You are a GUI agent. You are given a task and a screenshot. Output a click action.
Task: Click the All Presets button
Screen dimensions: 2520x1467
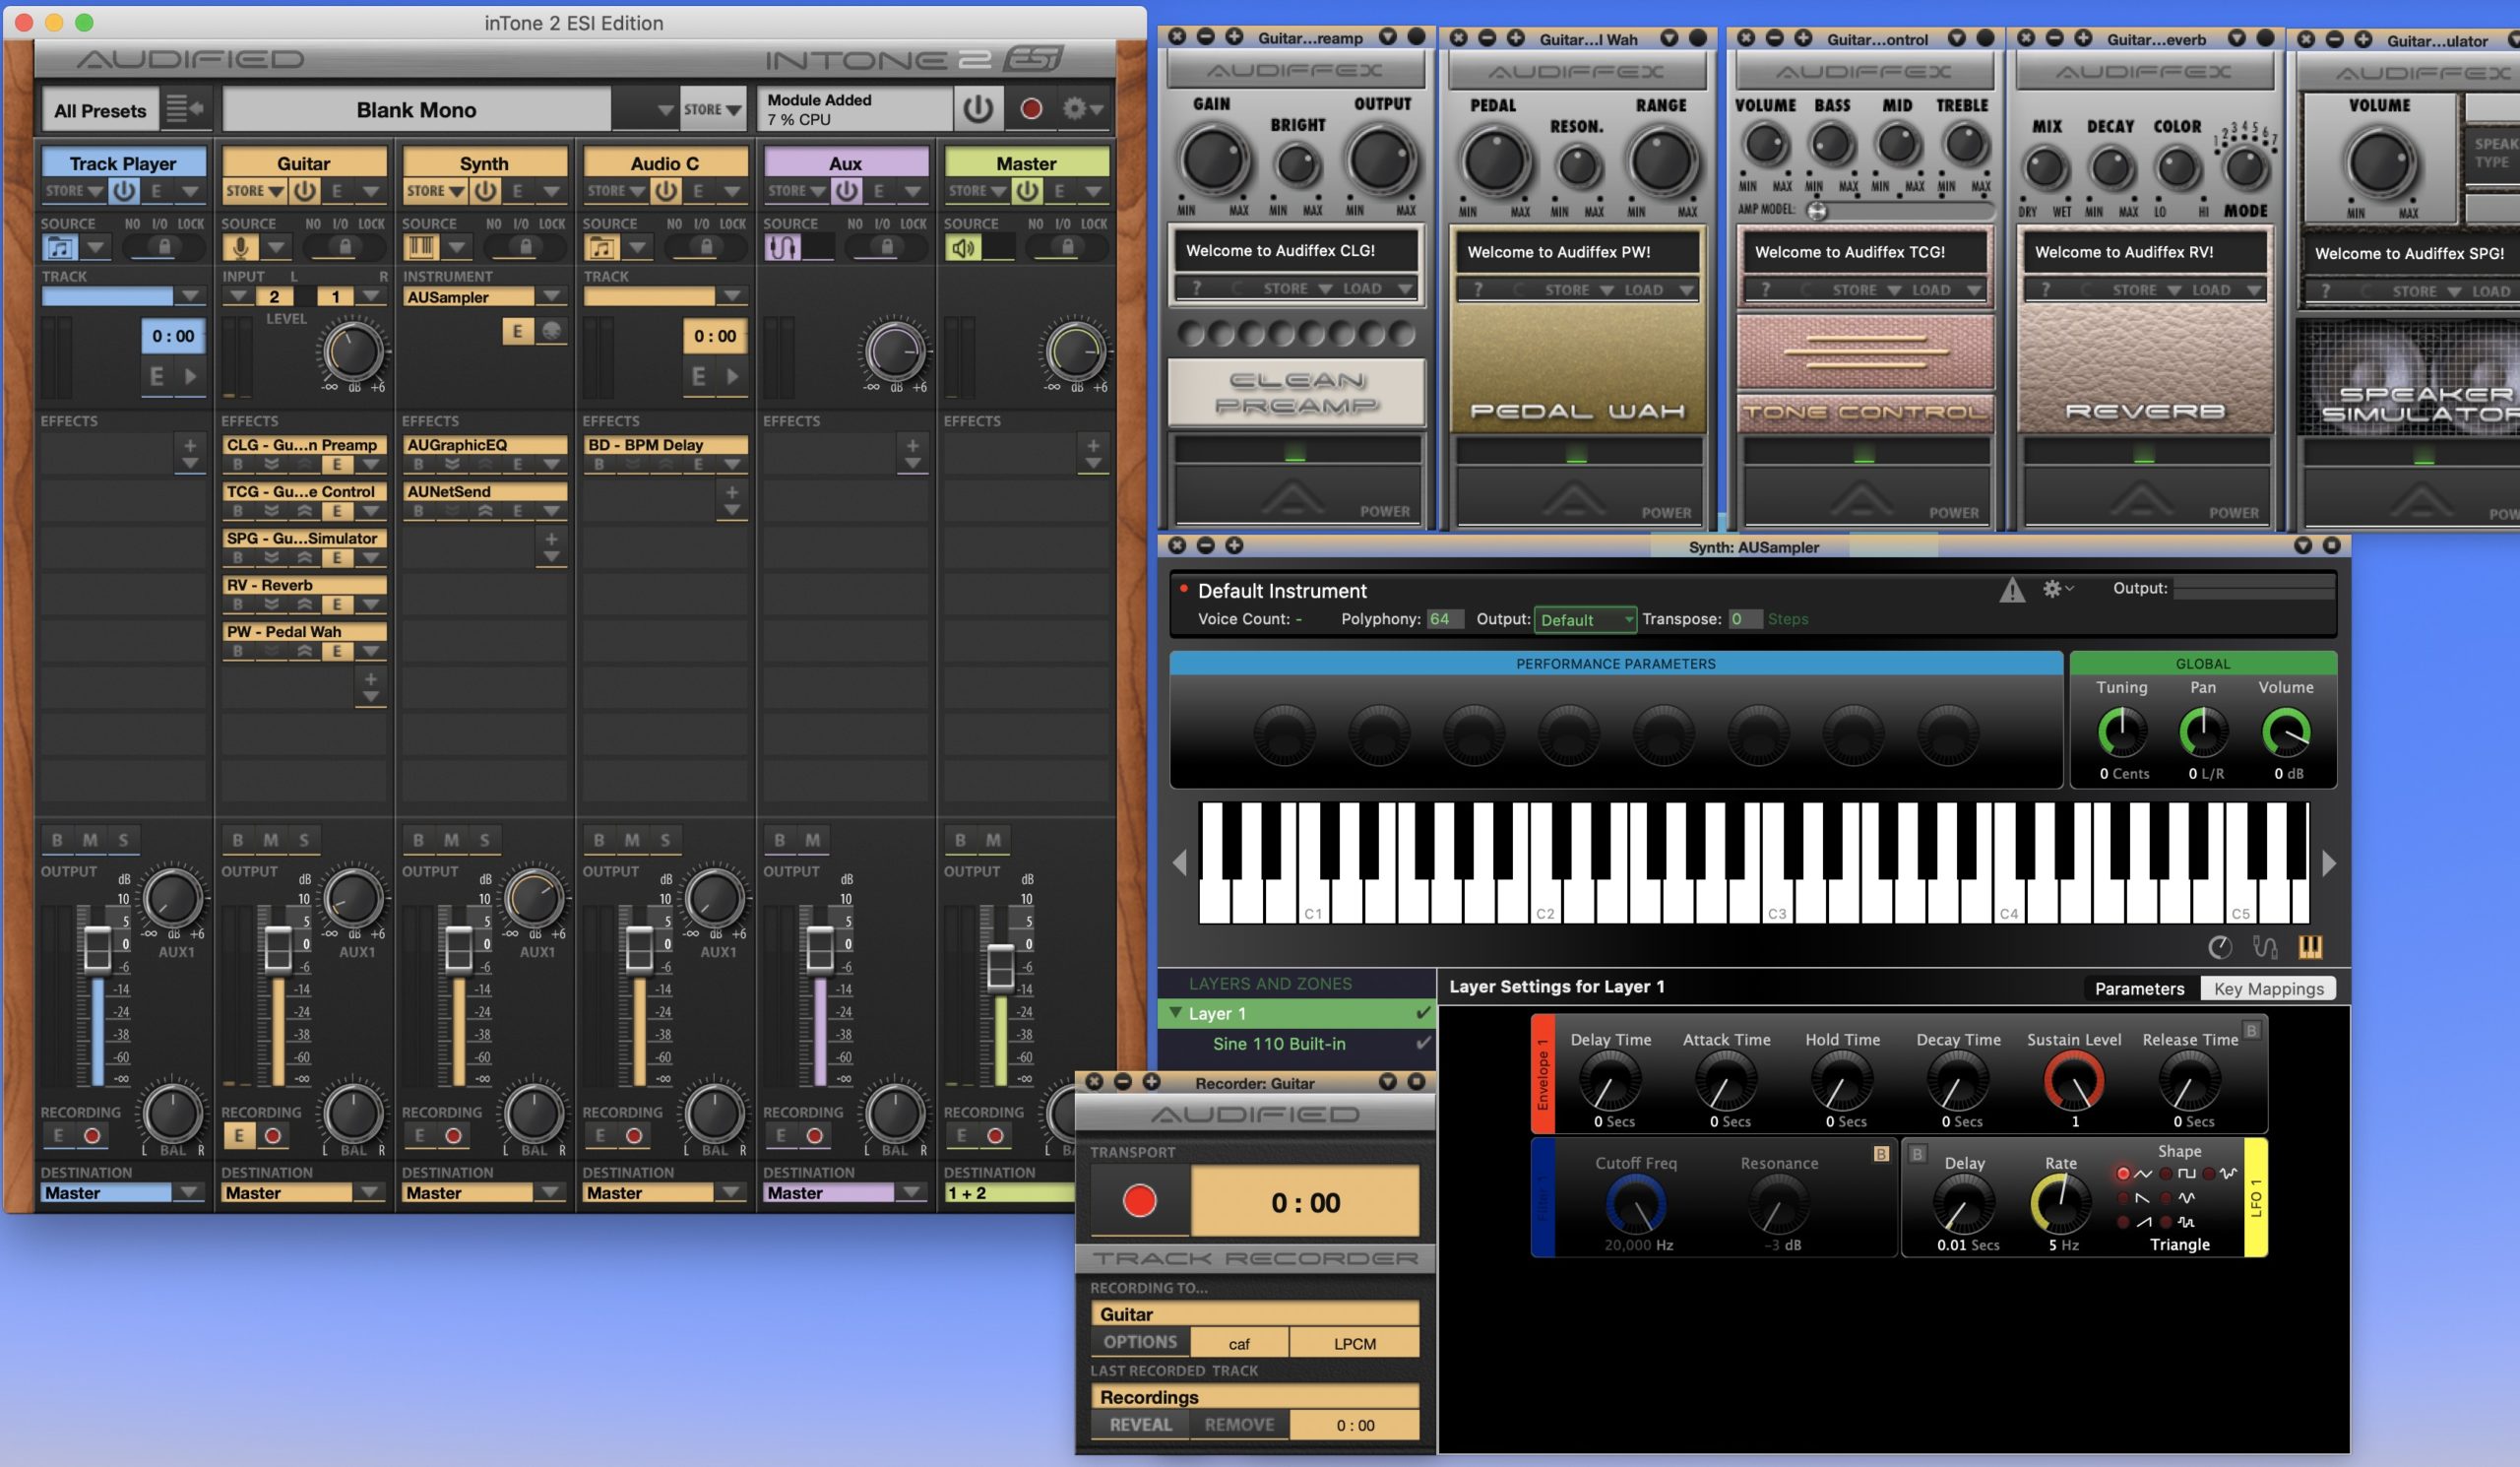click(x=100, y=110)
